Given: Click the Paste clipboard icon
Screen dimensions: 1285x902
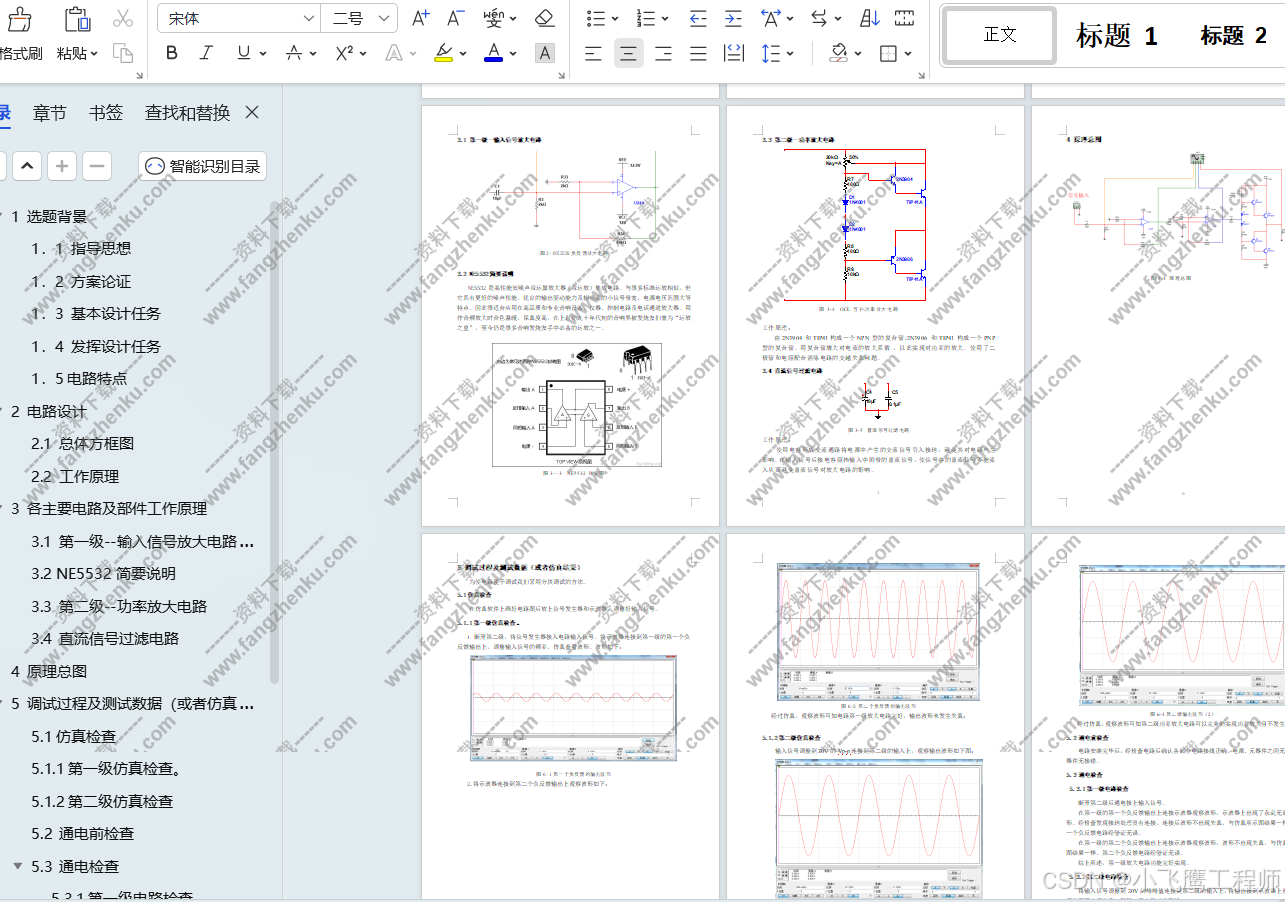Looking at the screenshot, I should (77, 18).
